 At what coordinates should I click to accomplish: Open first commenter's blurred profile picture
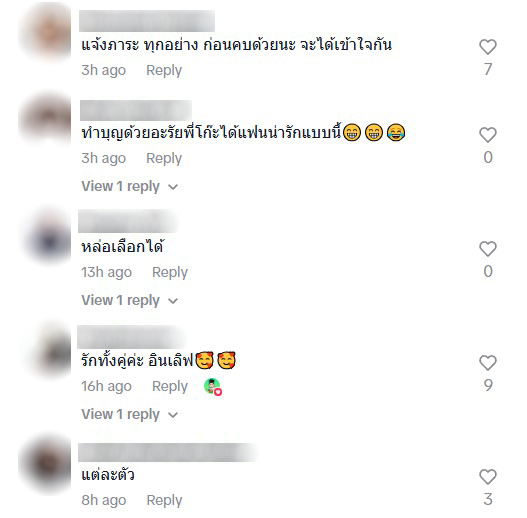[x=45, y=33]
